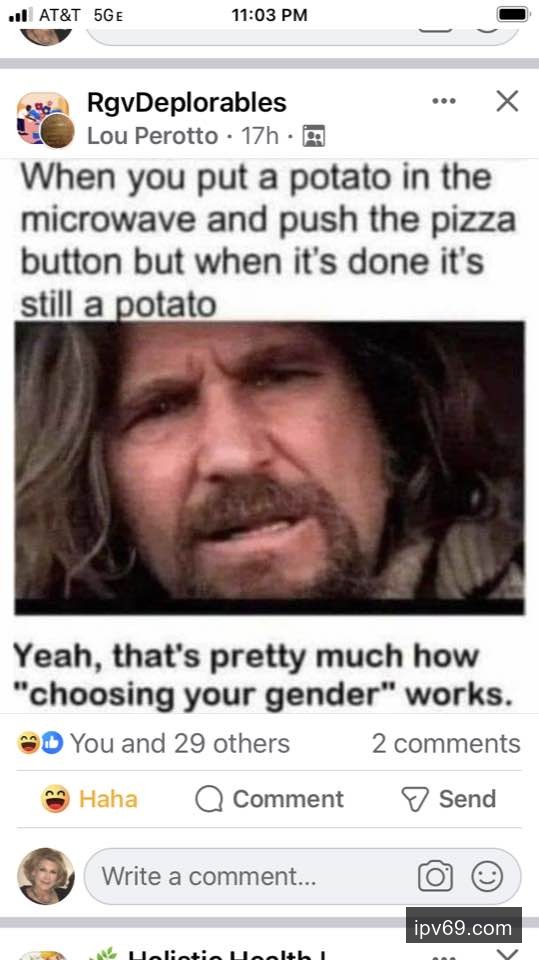Open the emoji smiley picker
The height and width of the screenshot is (960, 539).
click(487, 877)
